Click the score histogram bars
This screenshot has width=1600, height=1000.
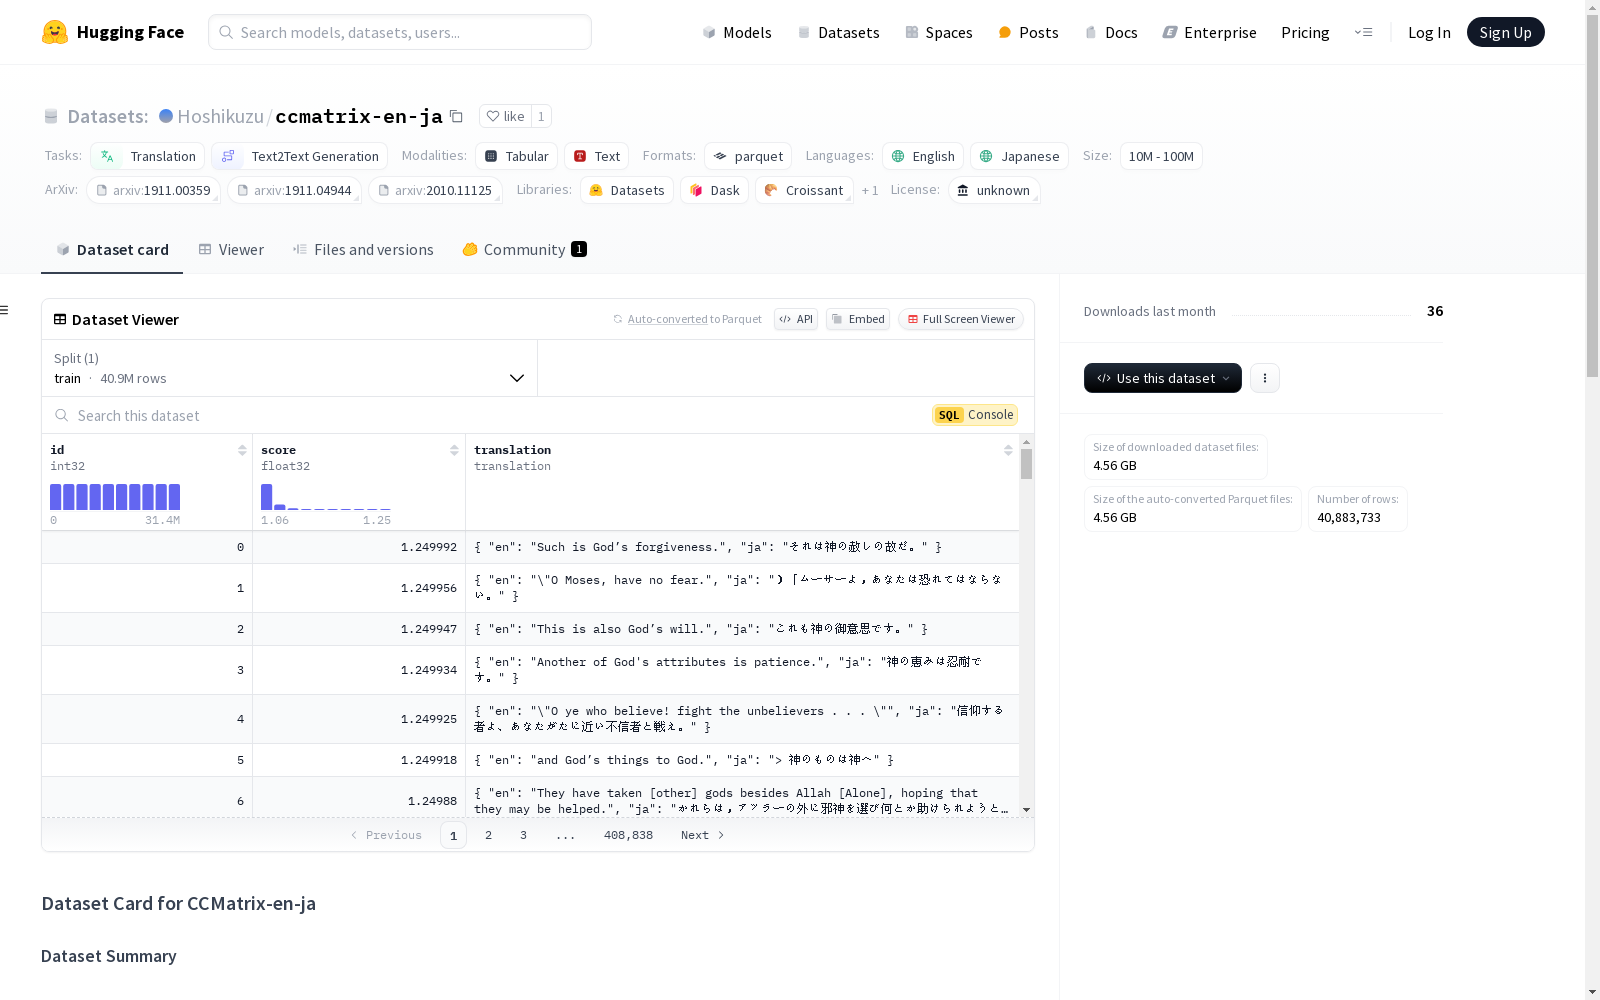point(326,497)
